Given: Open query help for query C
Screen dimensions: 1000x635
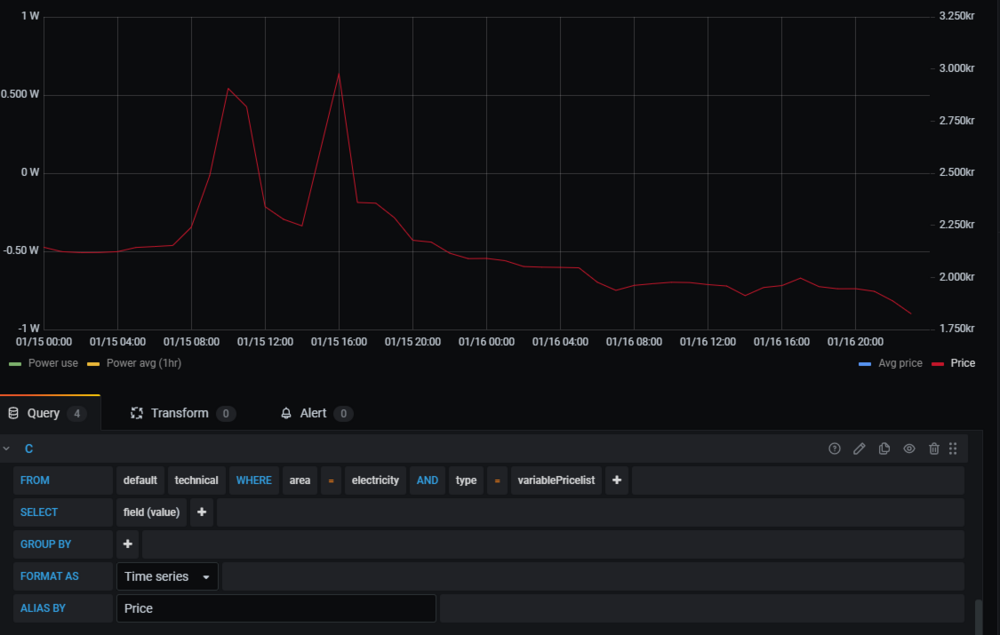Looking at the screenshot, I should [x=835, y=449].
